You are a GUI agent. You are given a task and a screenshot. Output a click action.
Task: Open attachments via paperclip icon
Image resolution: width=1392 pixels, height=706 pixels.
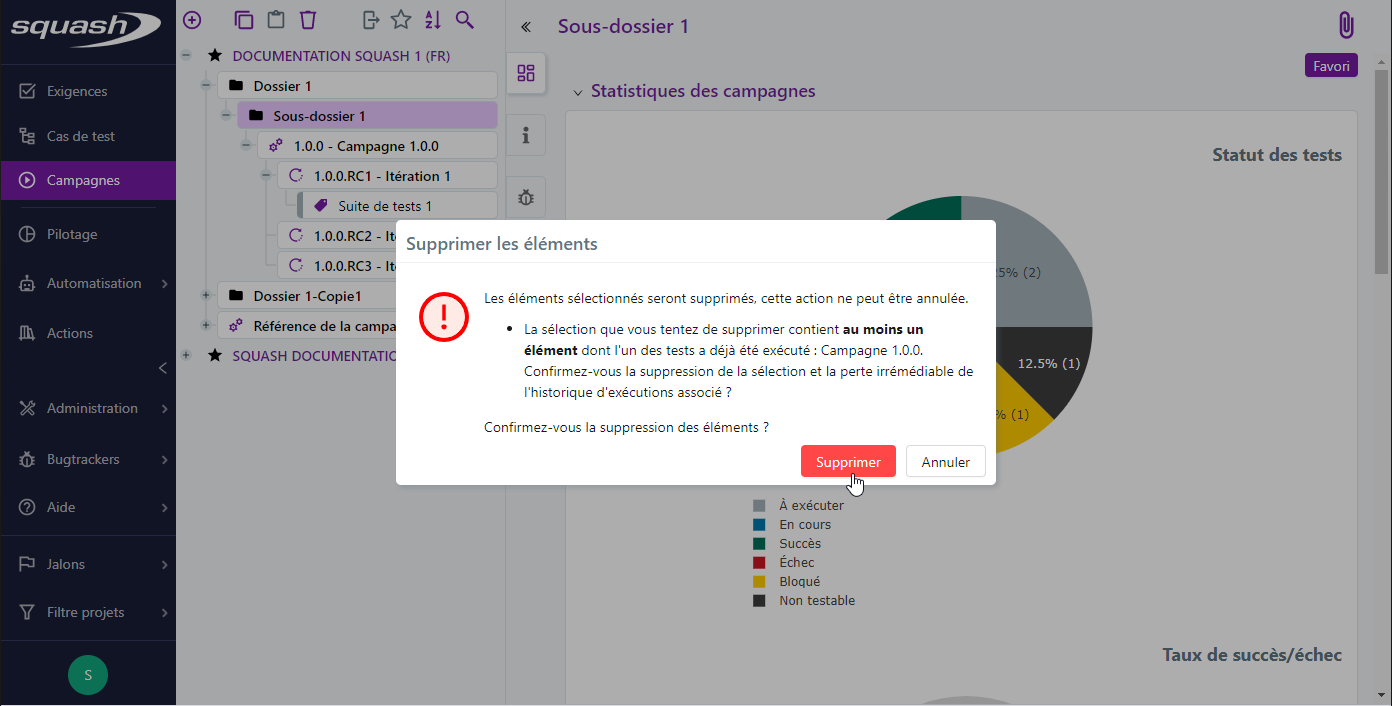[x=1346, y=26]
